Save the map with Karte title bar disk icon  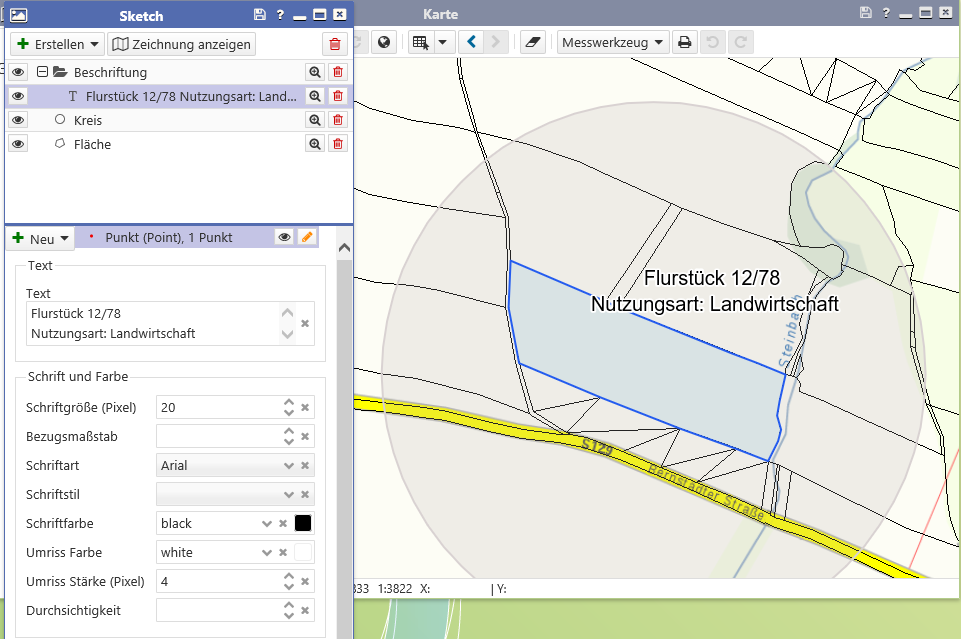[x=865, y=13]
